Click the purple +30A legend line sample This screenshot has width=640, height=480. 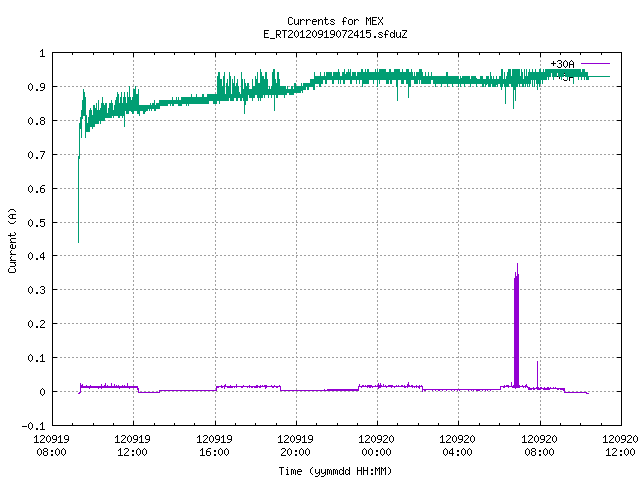595,63
